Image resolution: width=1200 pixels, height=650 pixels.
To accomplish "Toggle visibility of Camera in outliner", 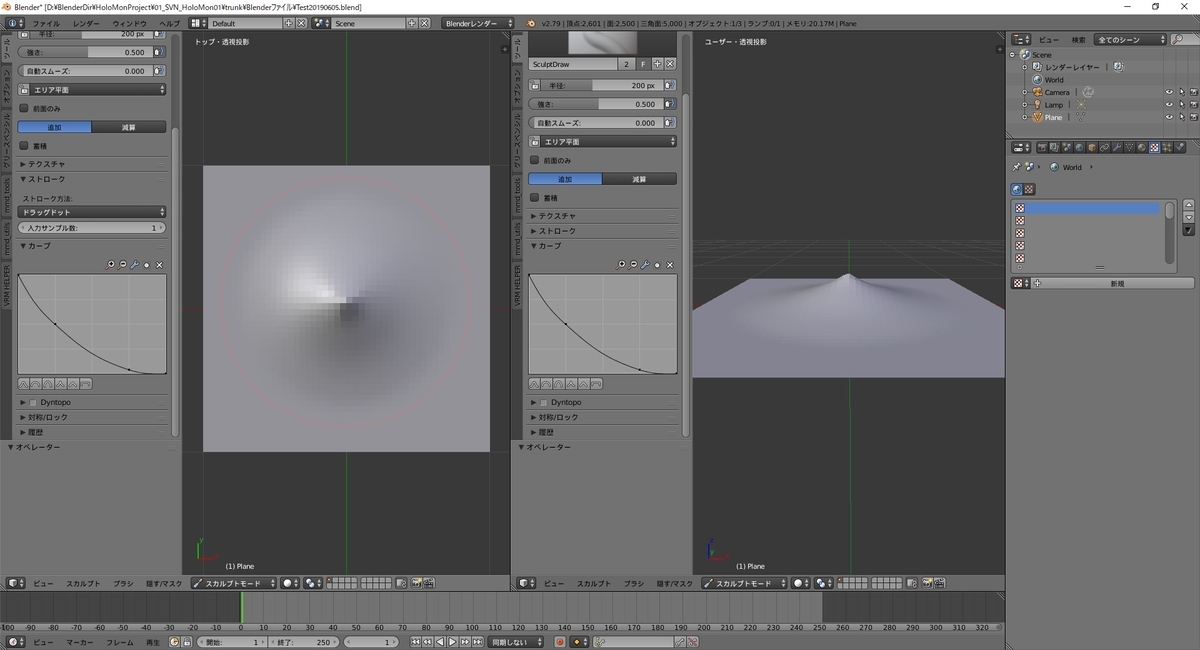I will tap(1168, 92).
